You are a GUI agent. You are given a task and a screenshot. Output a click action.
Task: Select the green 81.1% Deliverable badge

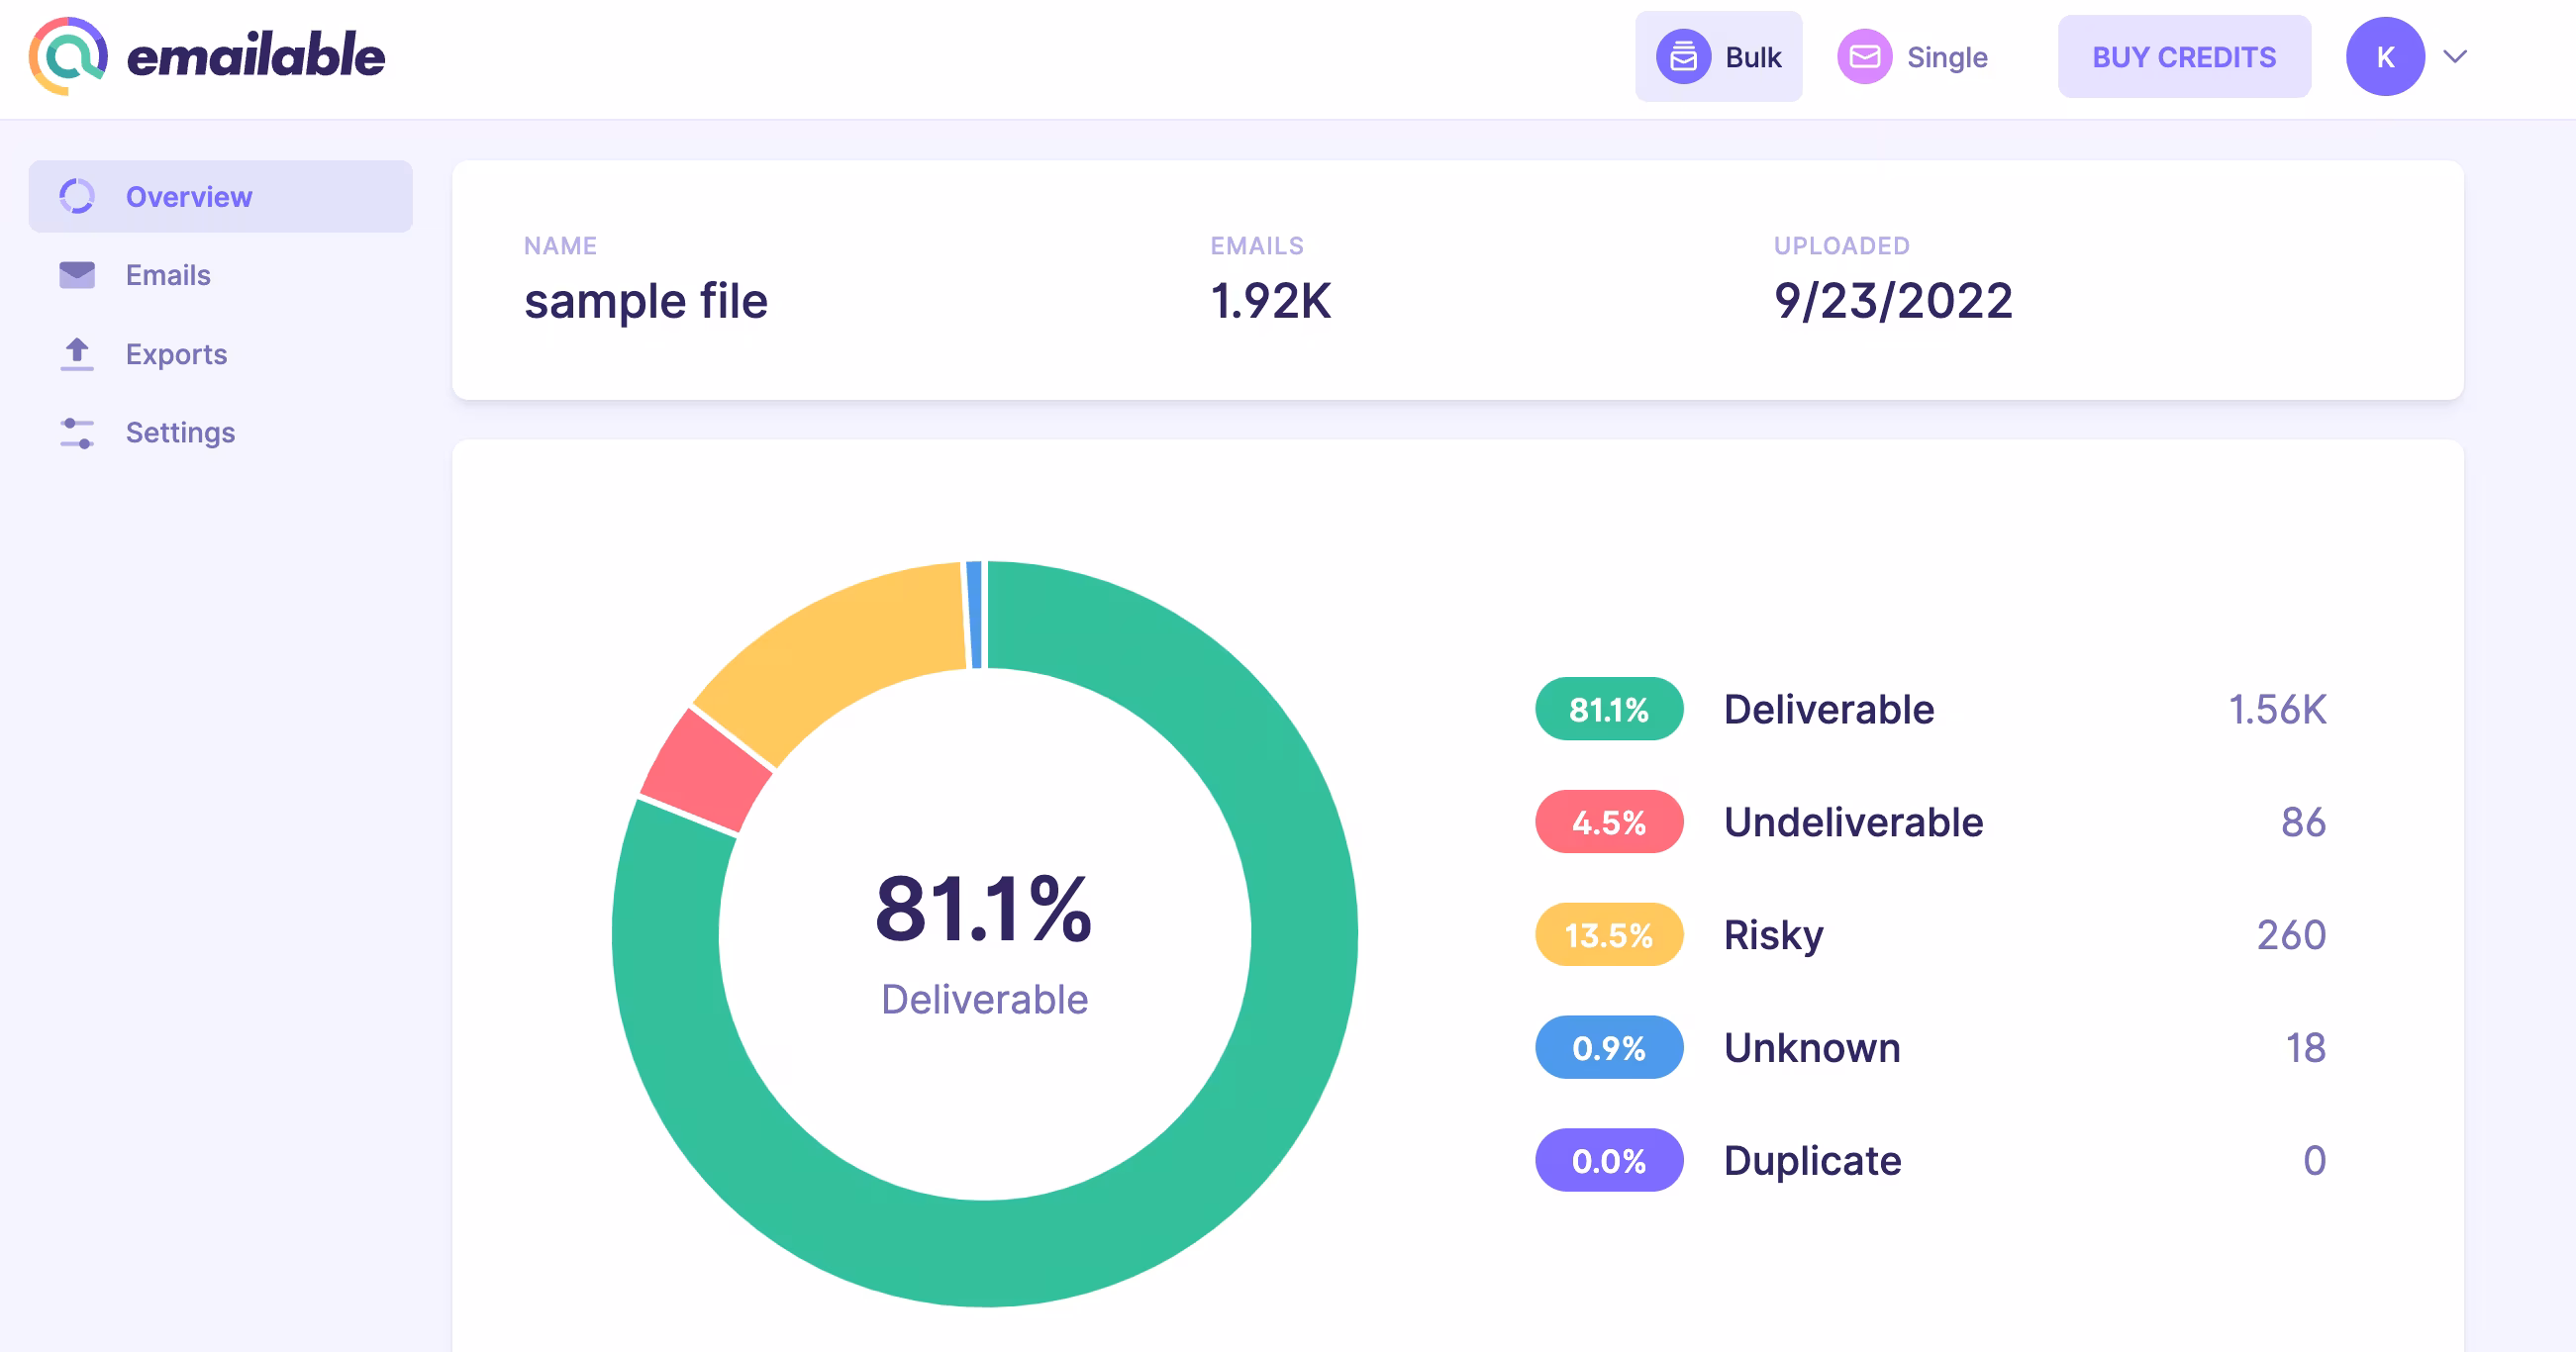1608,709
